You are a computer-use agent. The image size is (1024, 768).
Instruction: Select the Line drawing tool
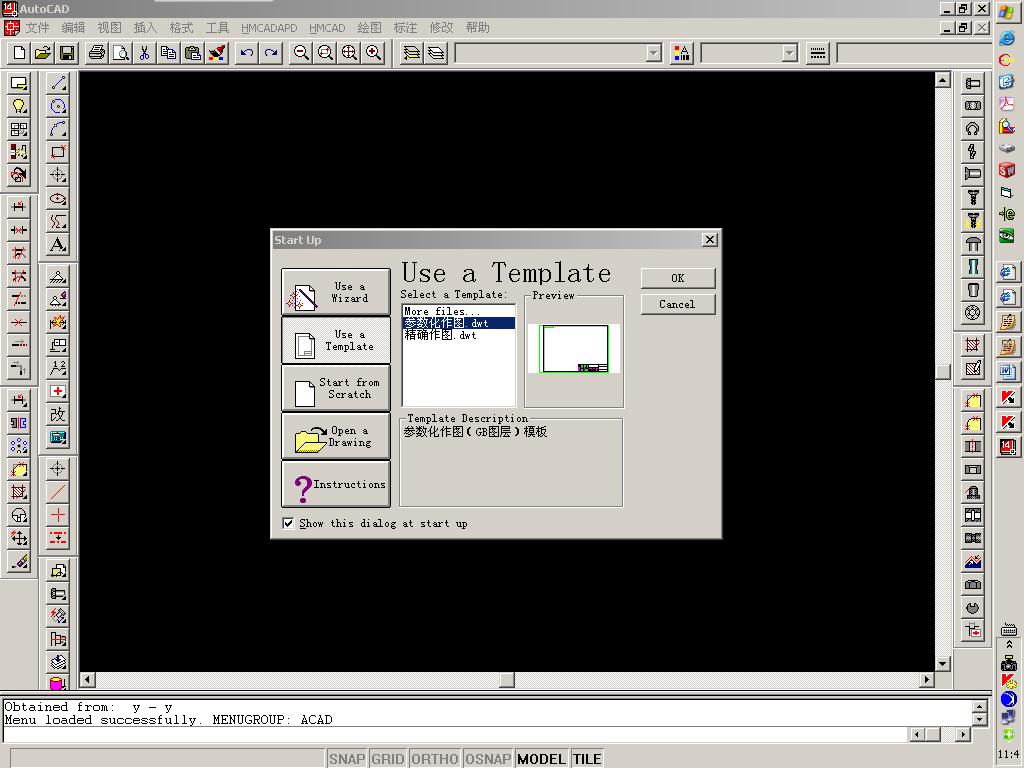pyautogui.click(x=58, y=83)
